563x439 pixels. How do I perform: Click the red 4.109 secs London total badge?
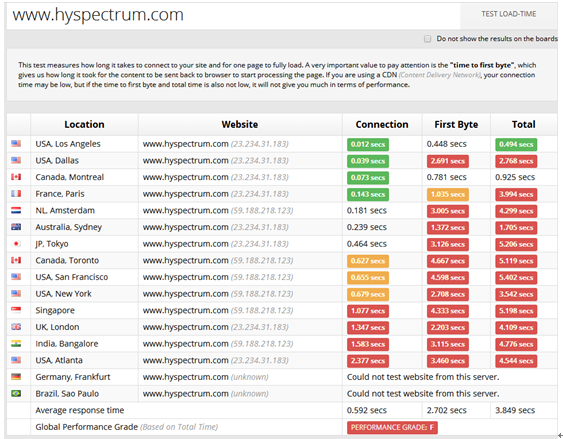coord(516,328)
